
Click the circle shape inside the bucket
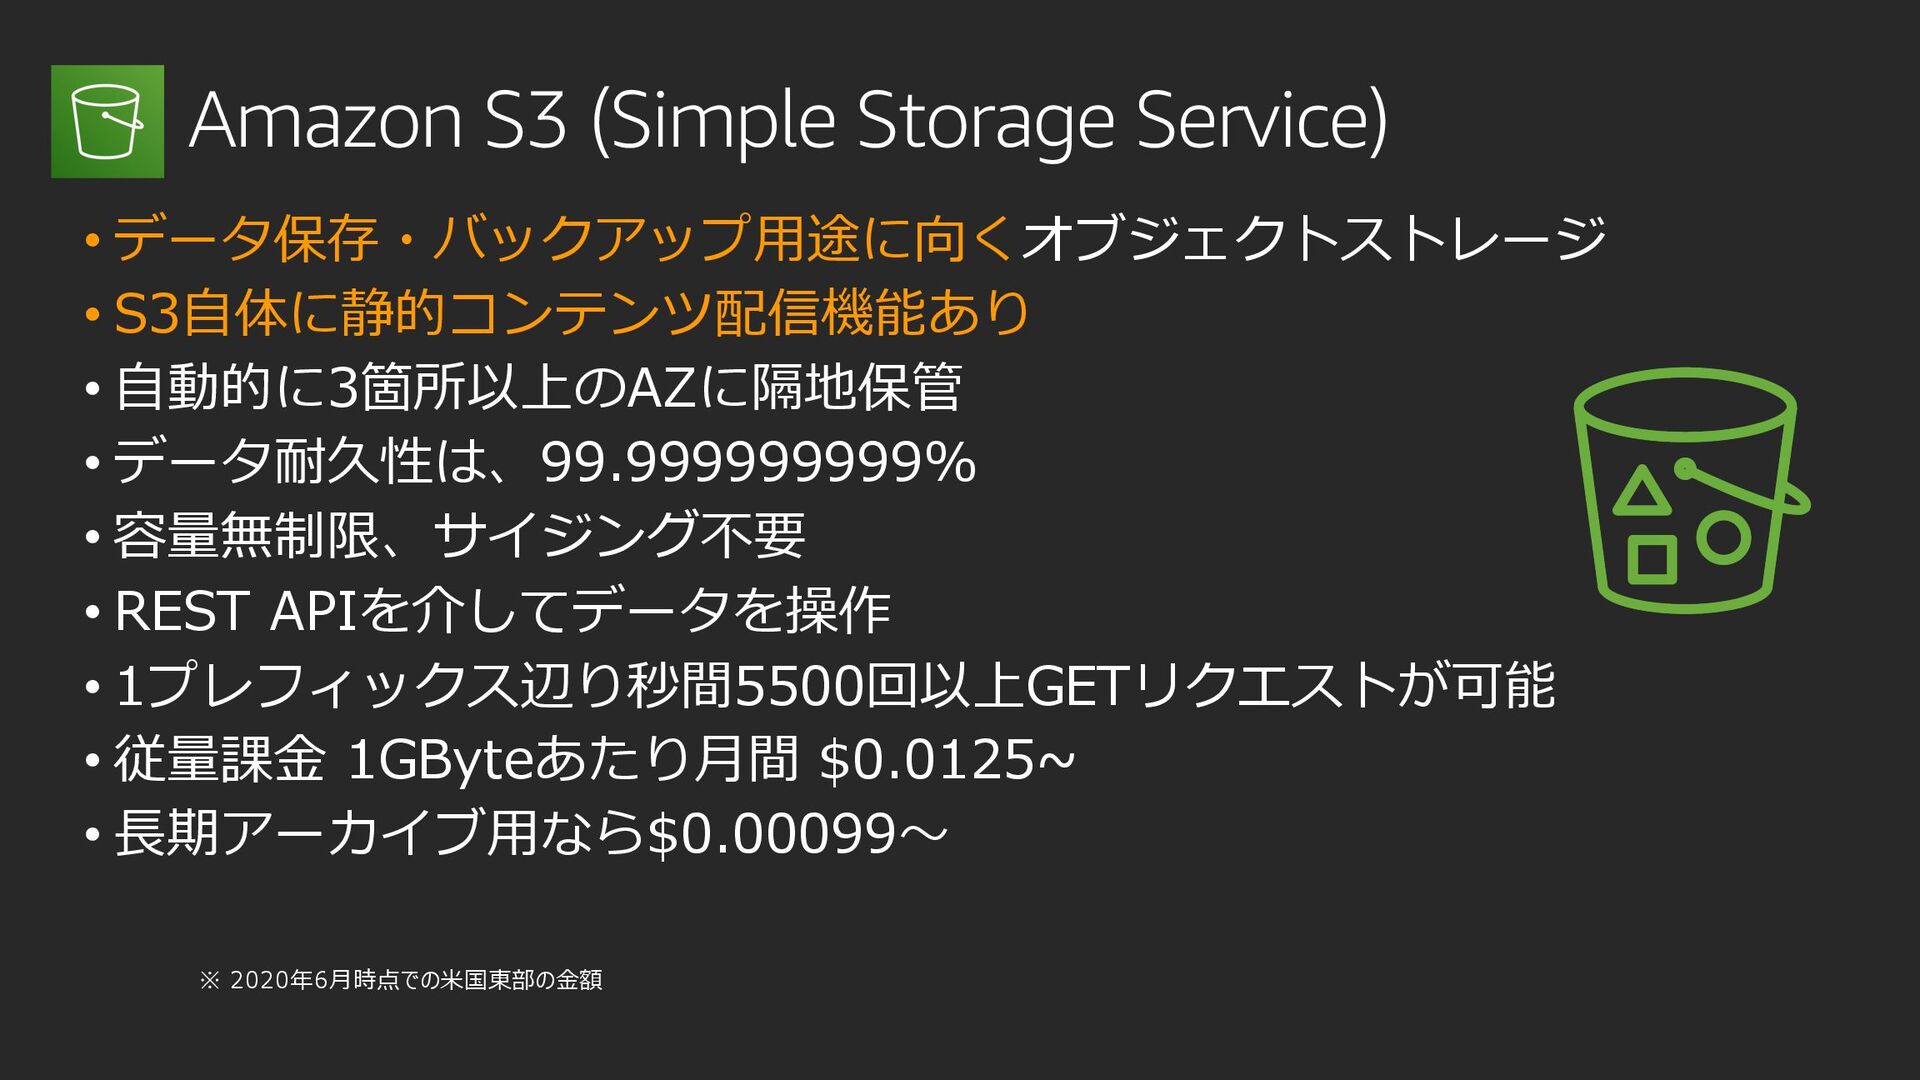pos(1723,537)
